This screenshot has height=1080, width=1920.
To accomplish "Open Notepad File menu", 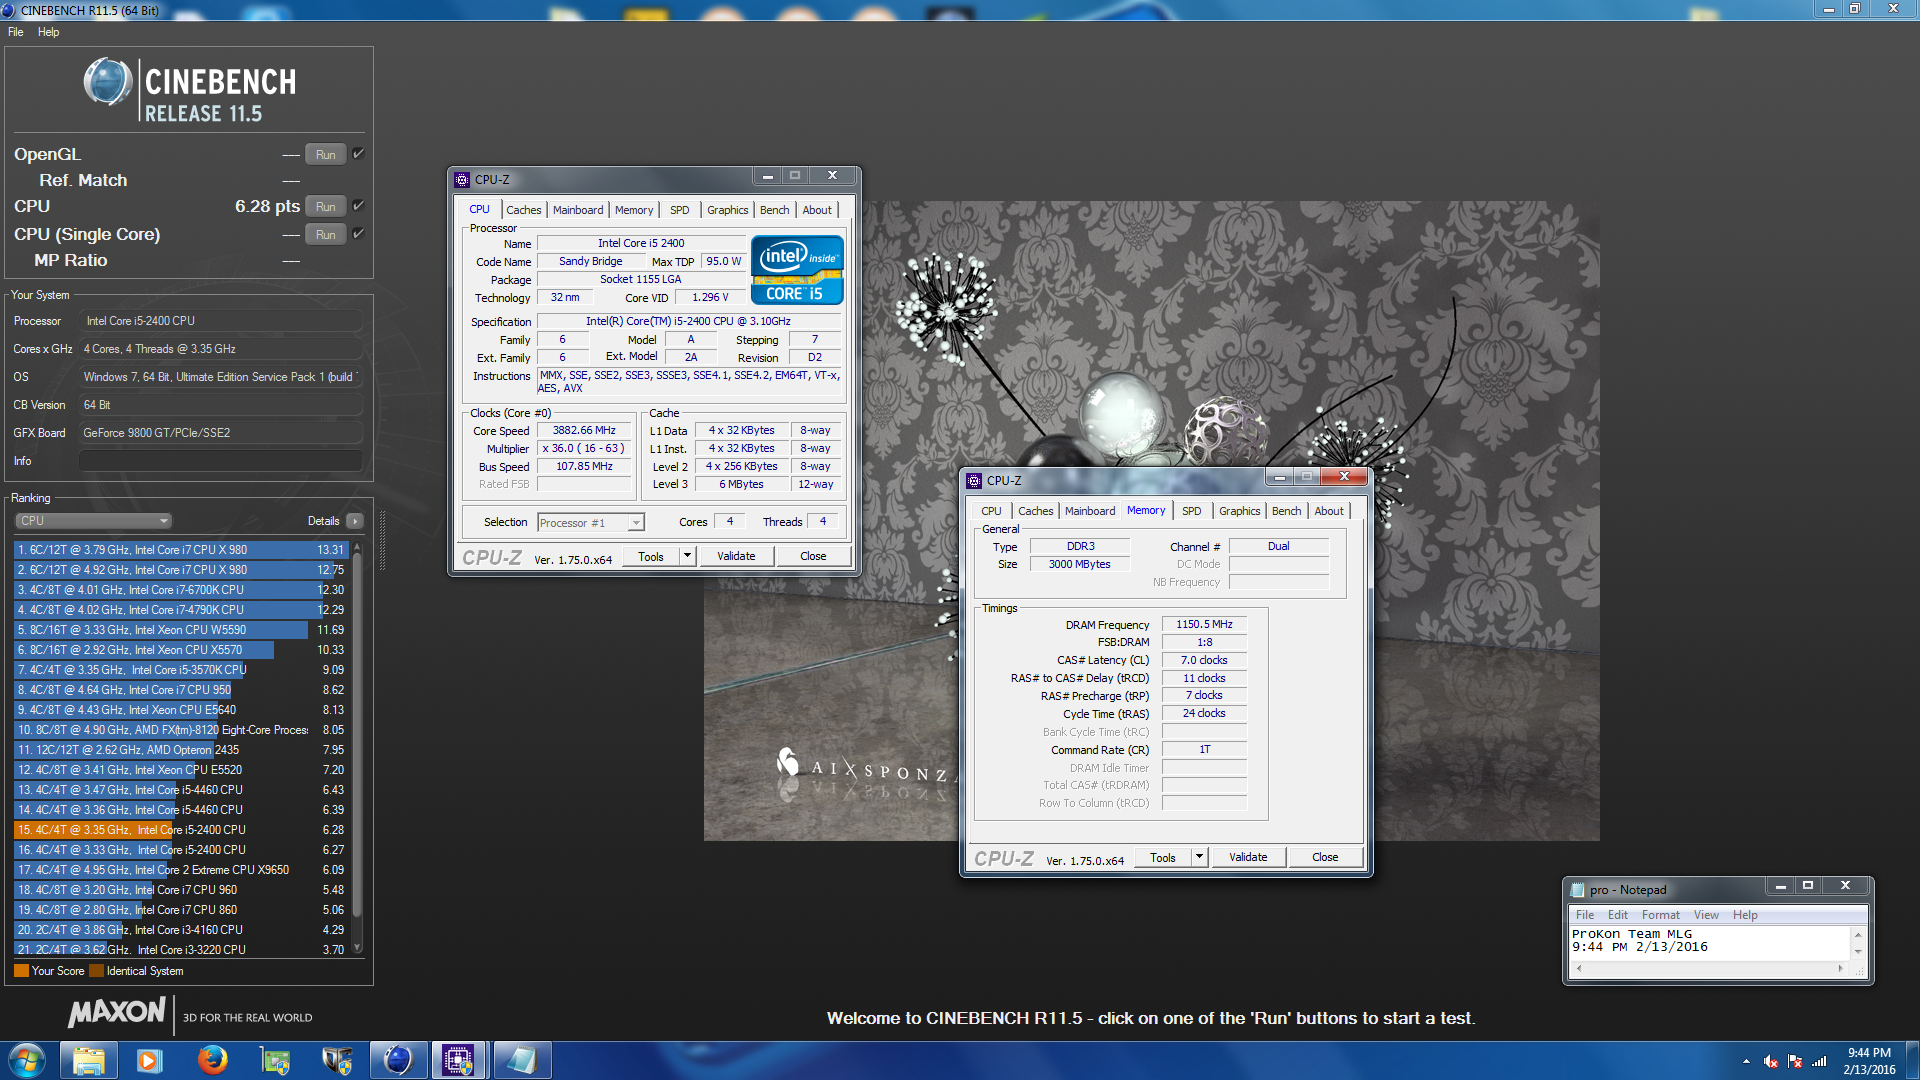I will [x=1585, y=915].
